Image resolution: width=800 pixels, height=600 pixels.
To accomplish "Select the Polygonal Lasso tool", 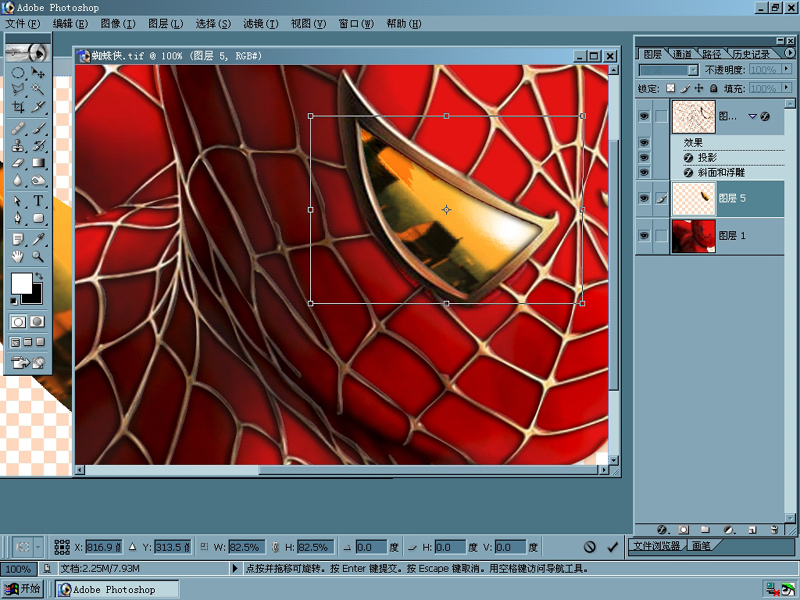I will pos(18,89).
